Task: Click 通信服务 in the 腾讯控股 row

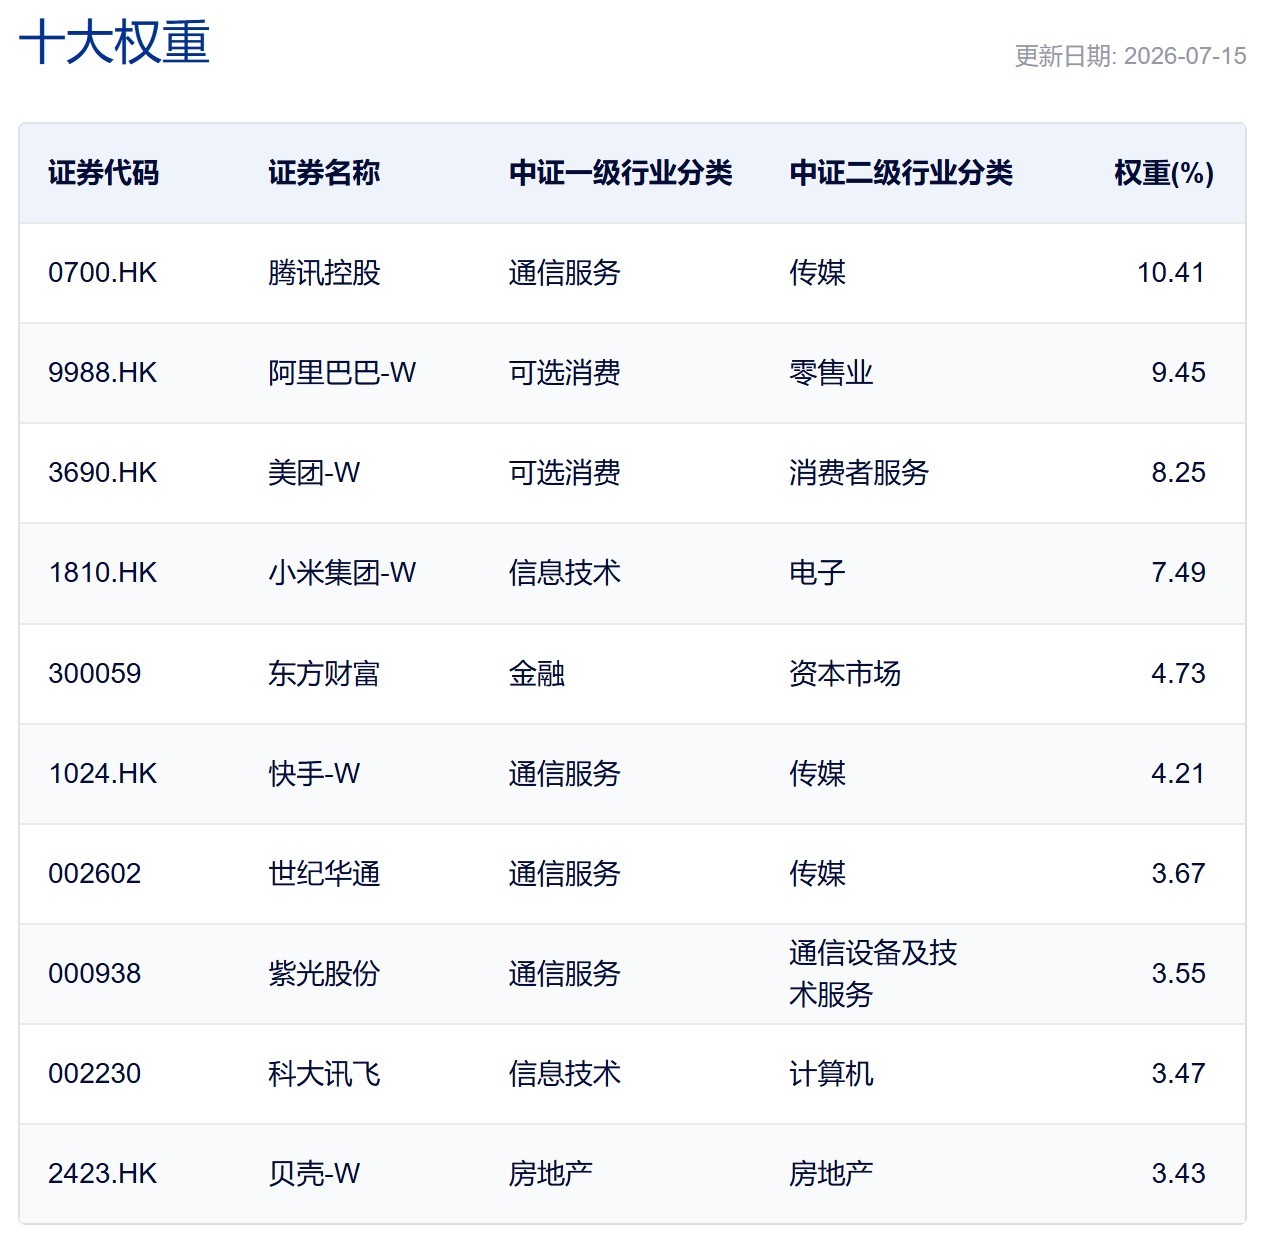Action: 565,273
